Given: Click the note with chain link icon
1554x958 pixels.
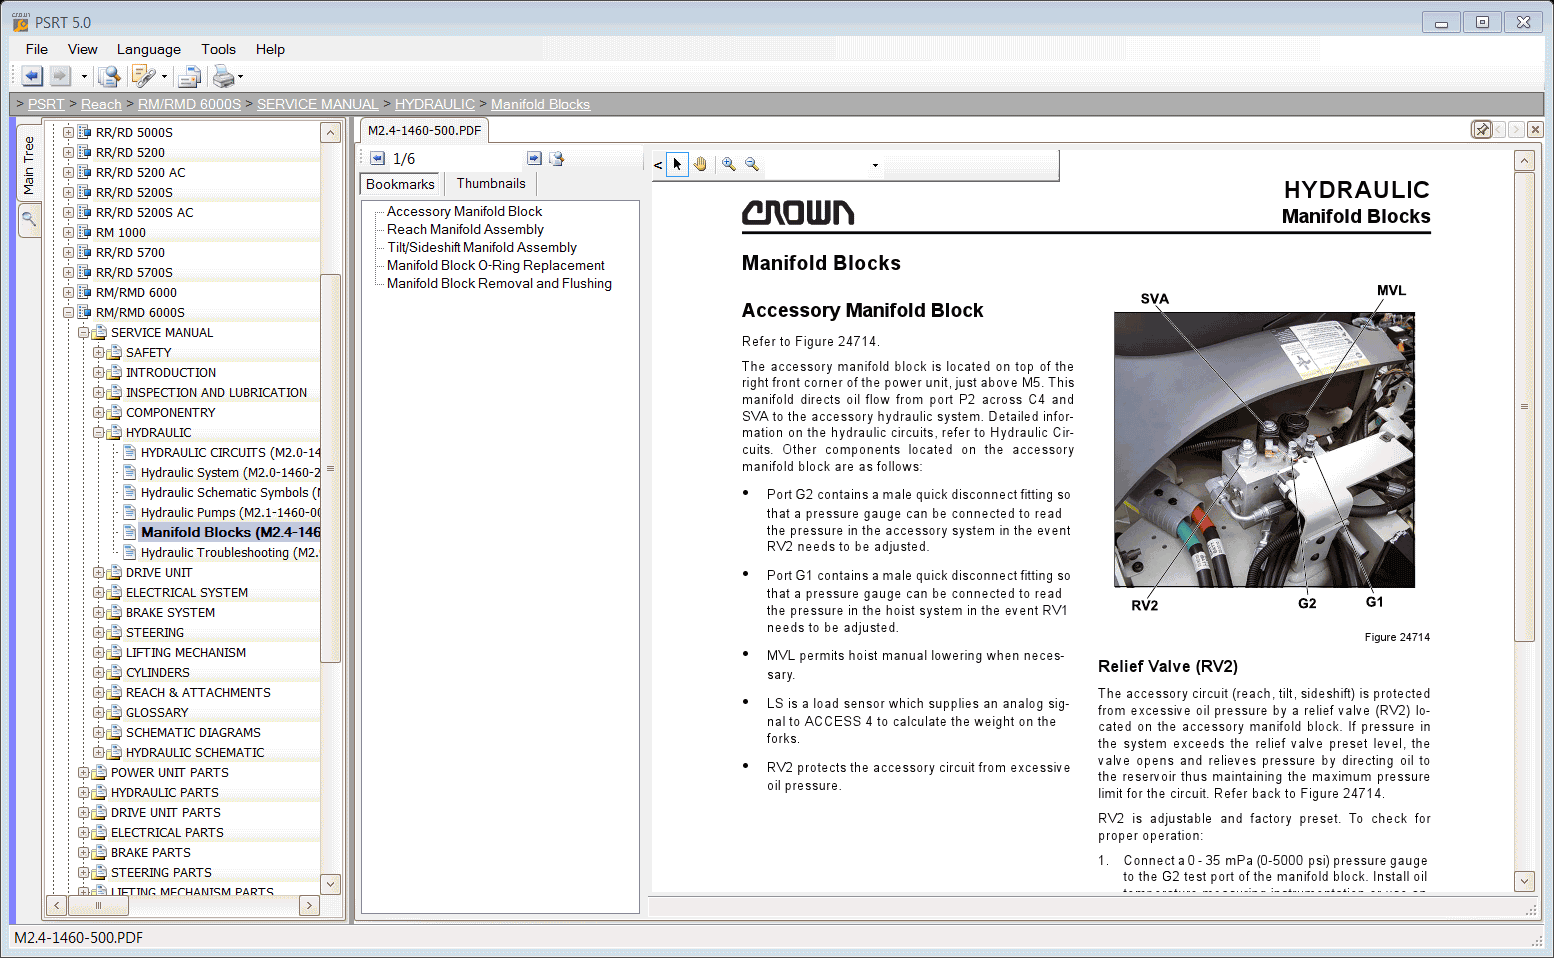Looking at the screenshot, I should click(143, 76).
